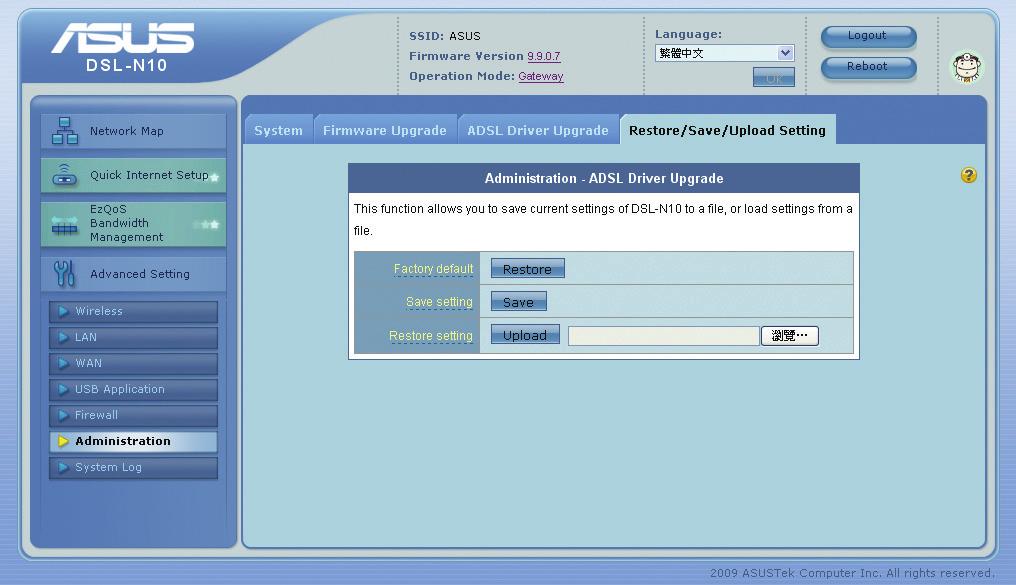The width and height of the screenshot is (1016, 585).
Task: Click the Network Map icon
Action: [x=65, y=131]
